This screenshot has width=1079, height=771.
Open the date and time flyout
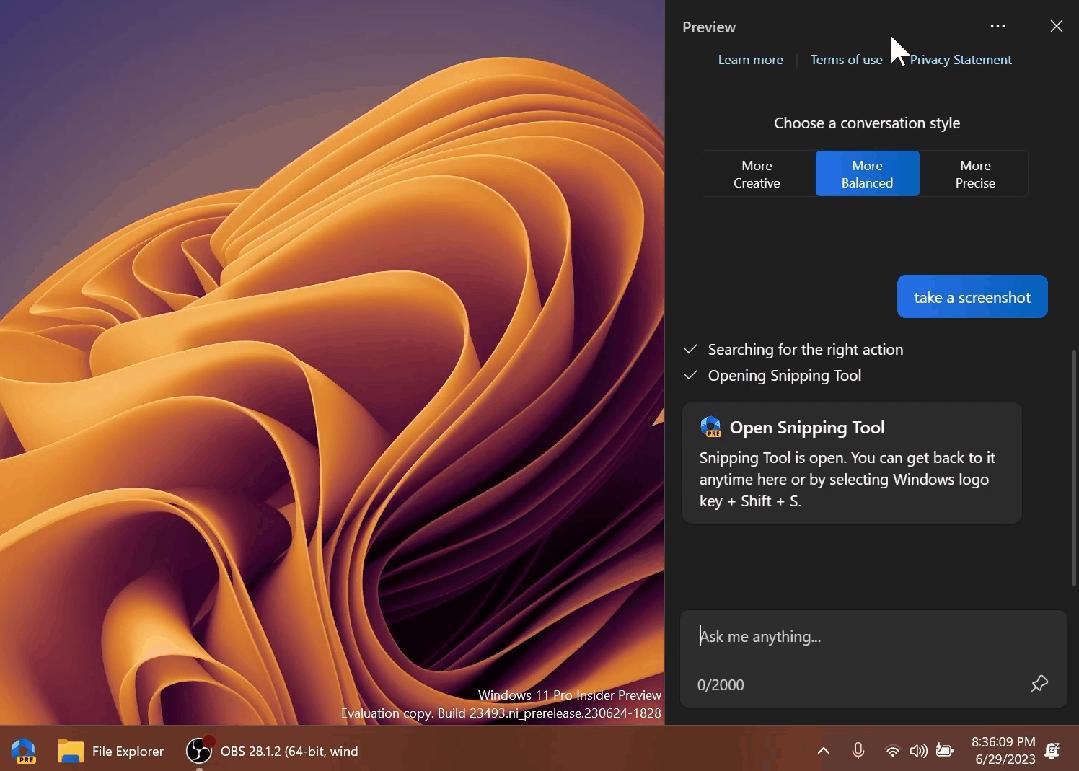click(x=1003, y=751)
